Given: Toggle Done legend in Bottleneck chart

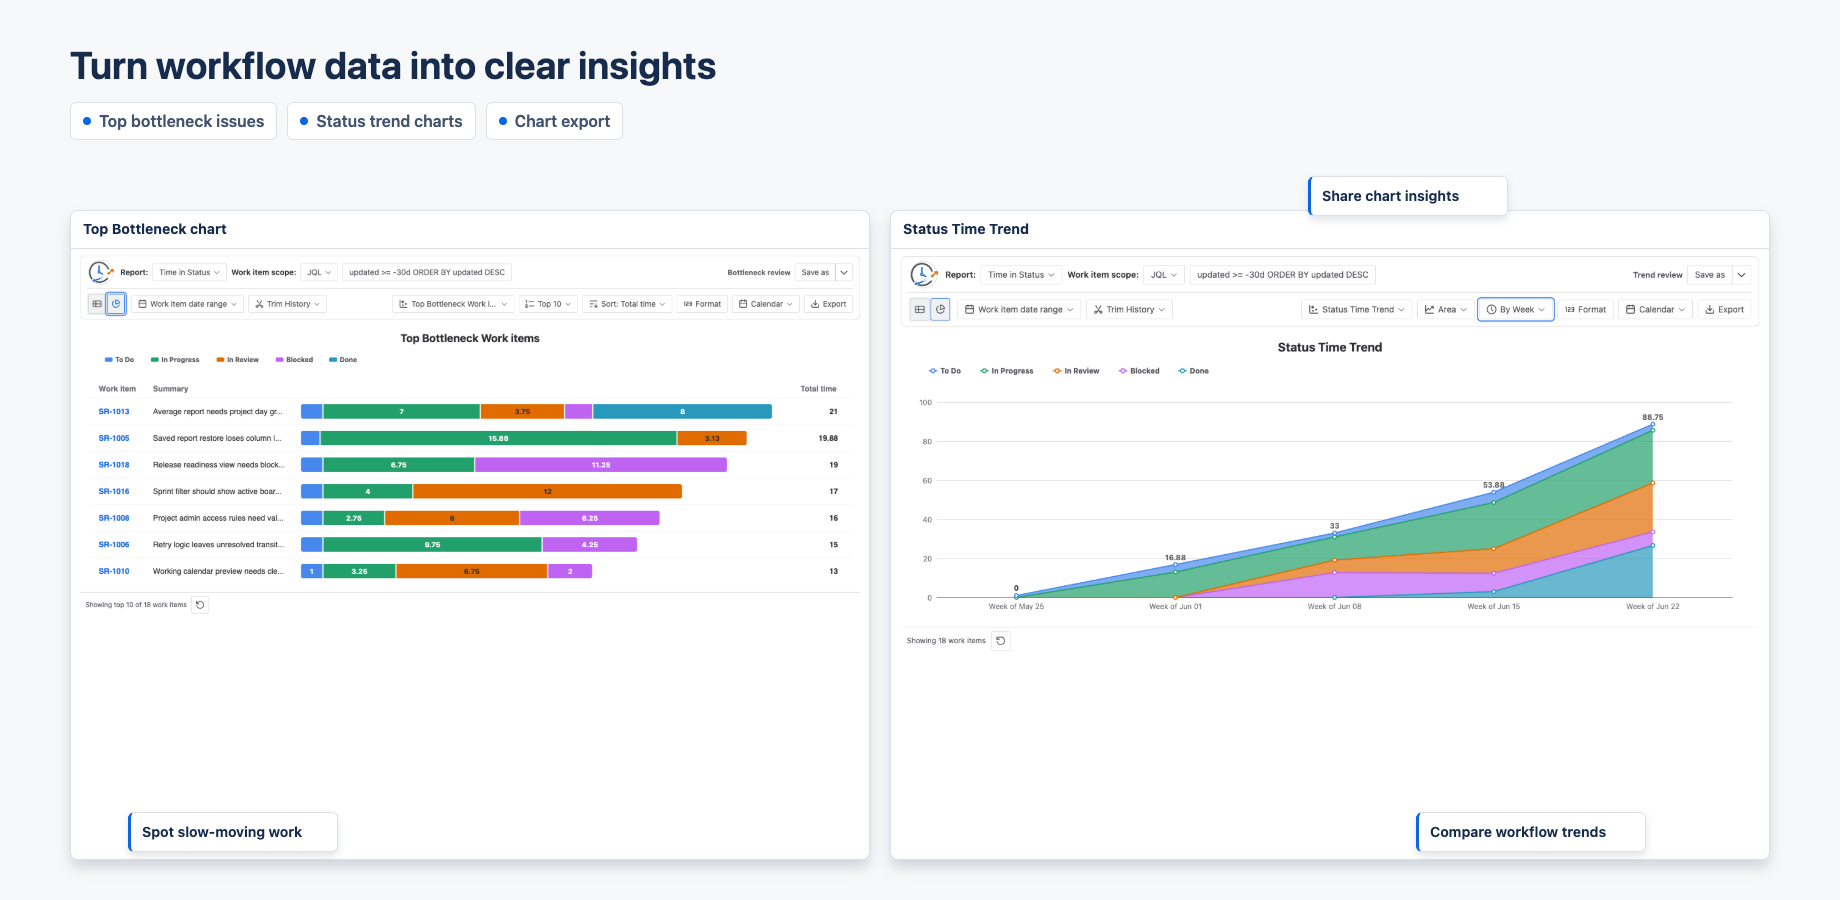Looking at the screenshot, I should 343,360.
